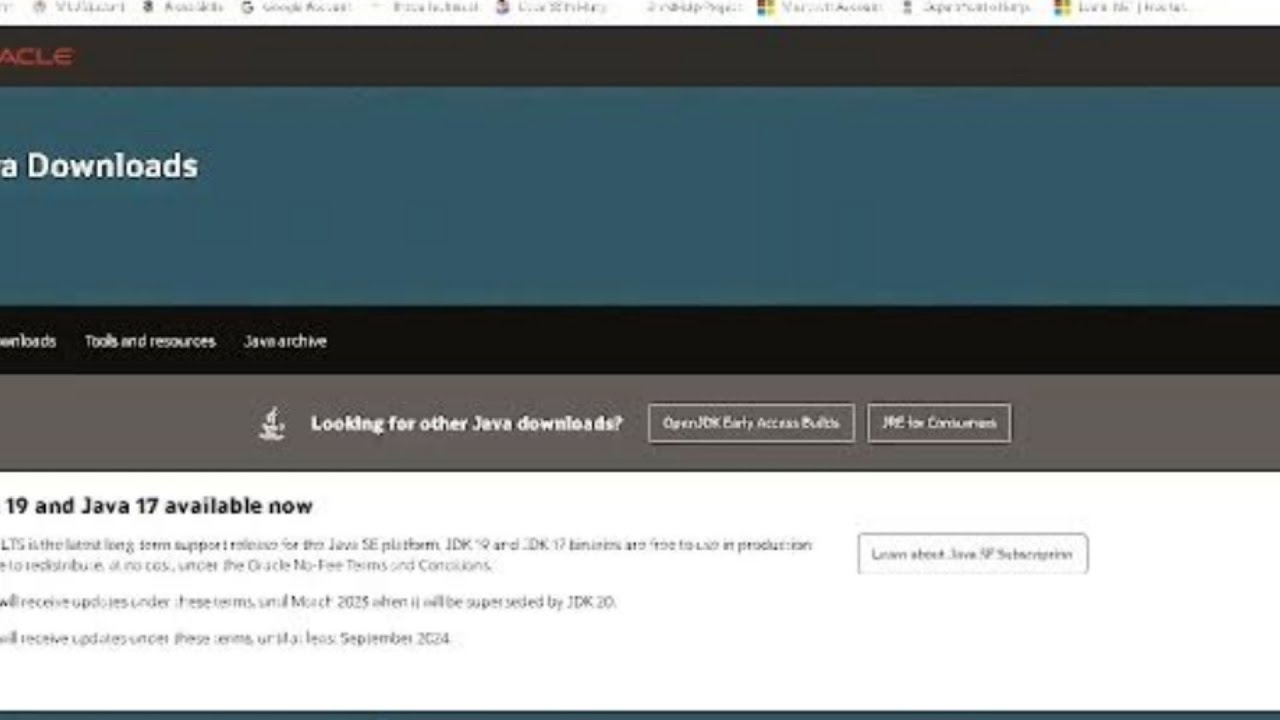
Task: Click 'Looking for other Java downloads?' text
Action: point(466,423)
